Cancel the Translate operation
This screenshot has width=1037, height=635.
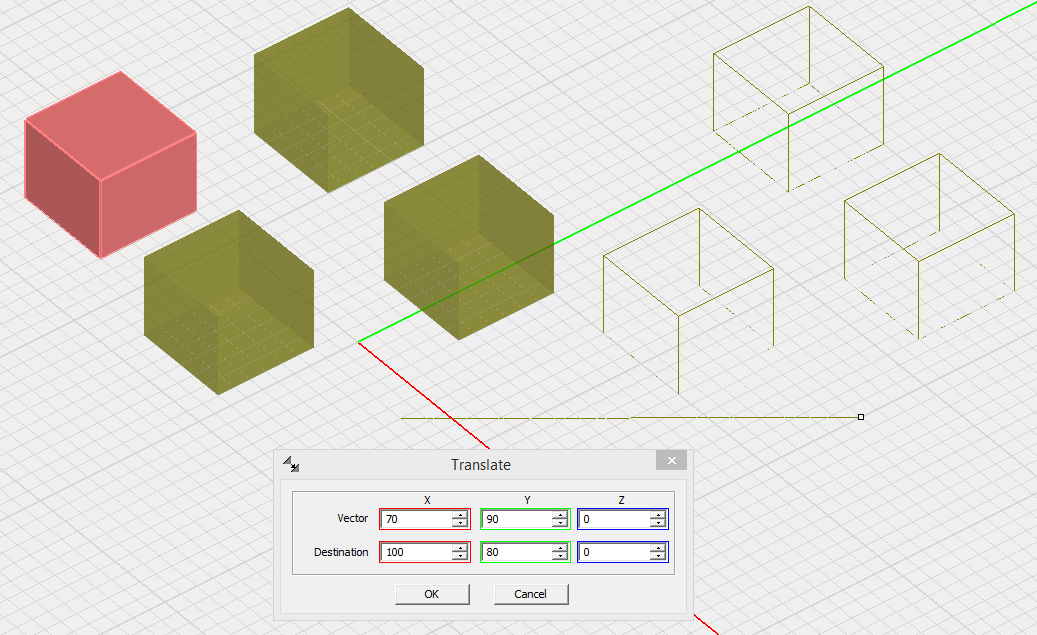(x=531, y=594)
